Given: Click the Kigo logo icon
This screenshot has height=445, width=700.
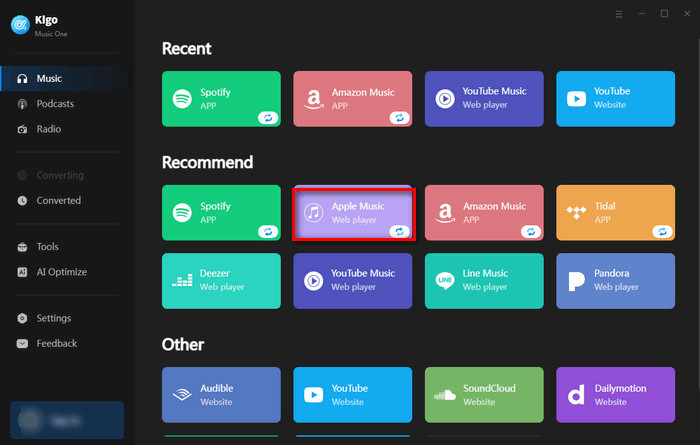Looking at the screenshot, I should coord(21,25).
